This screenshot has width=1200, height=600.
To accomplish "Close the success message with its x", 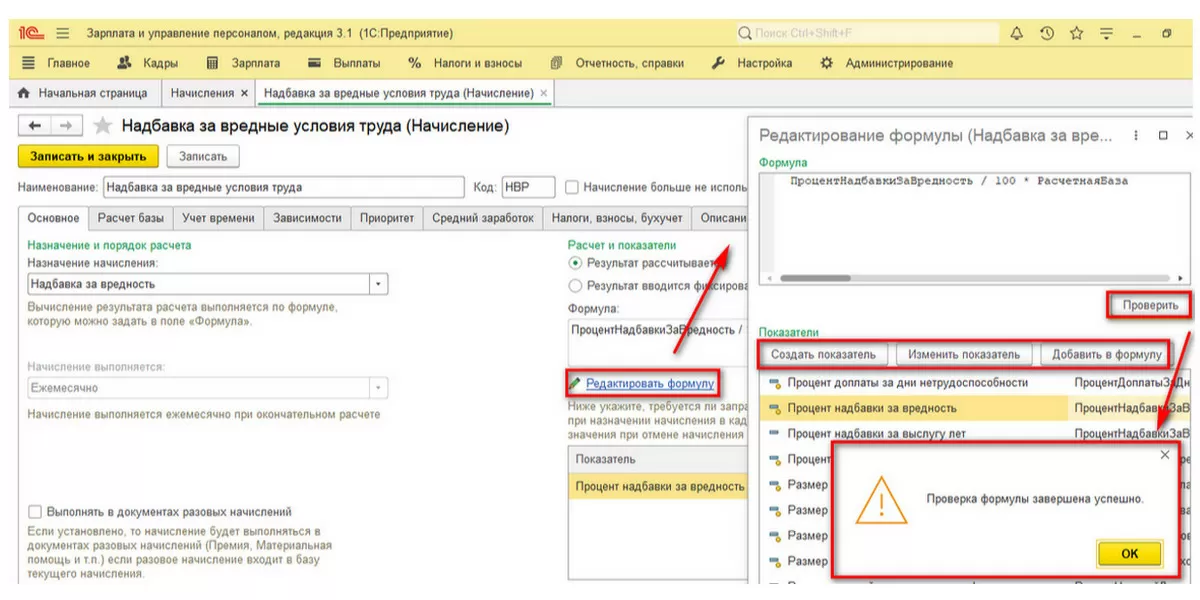I will pyautogui.click(x=1164, y=455).
